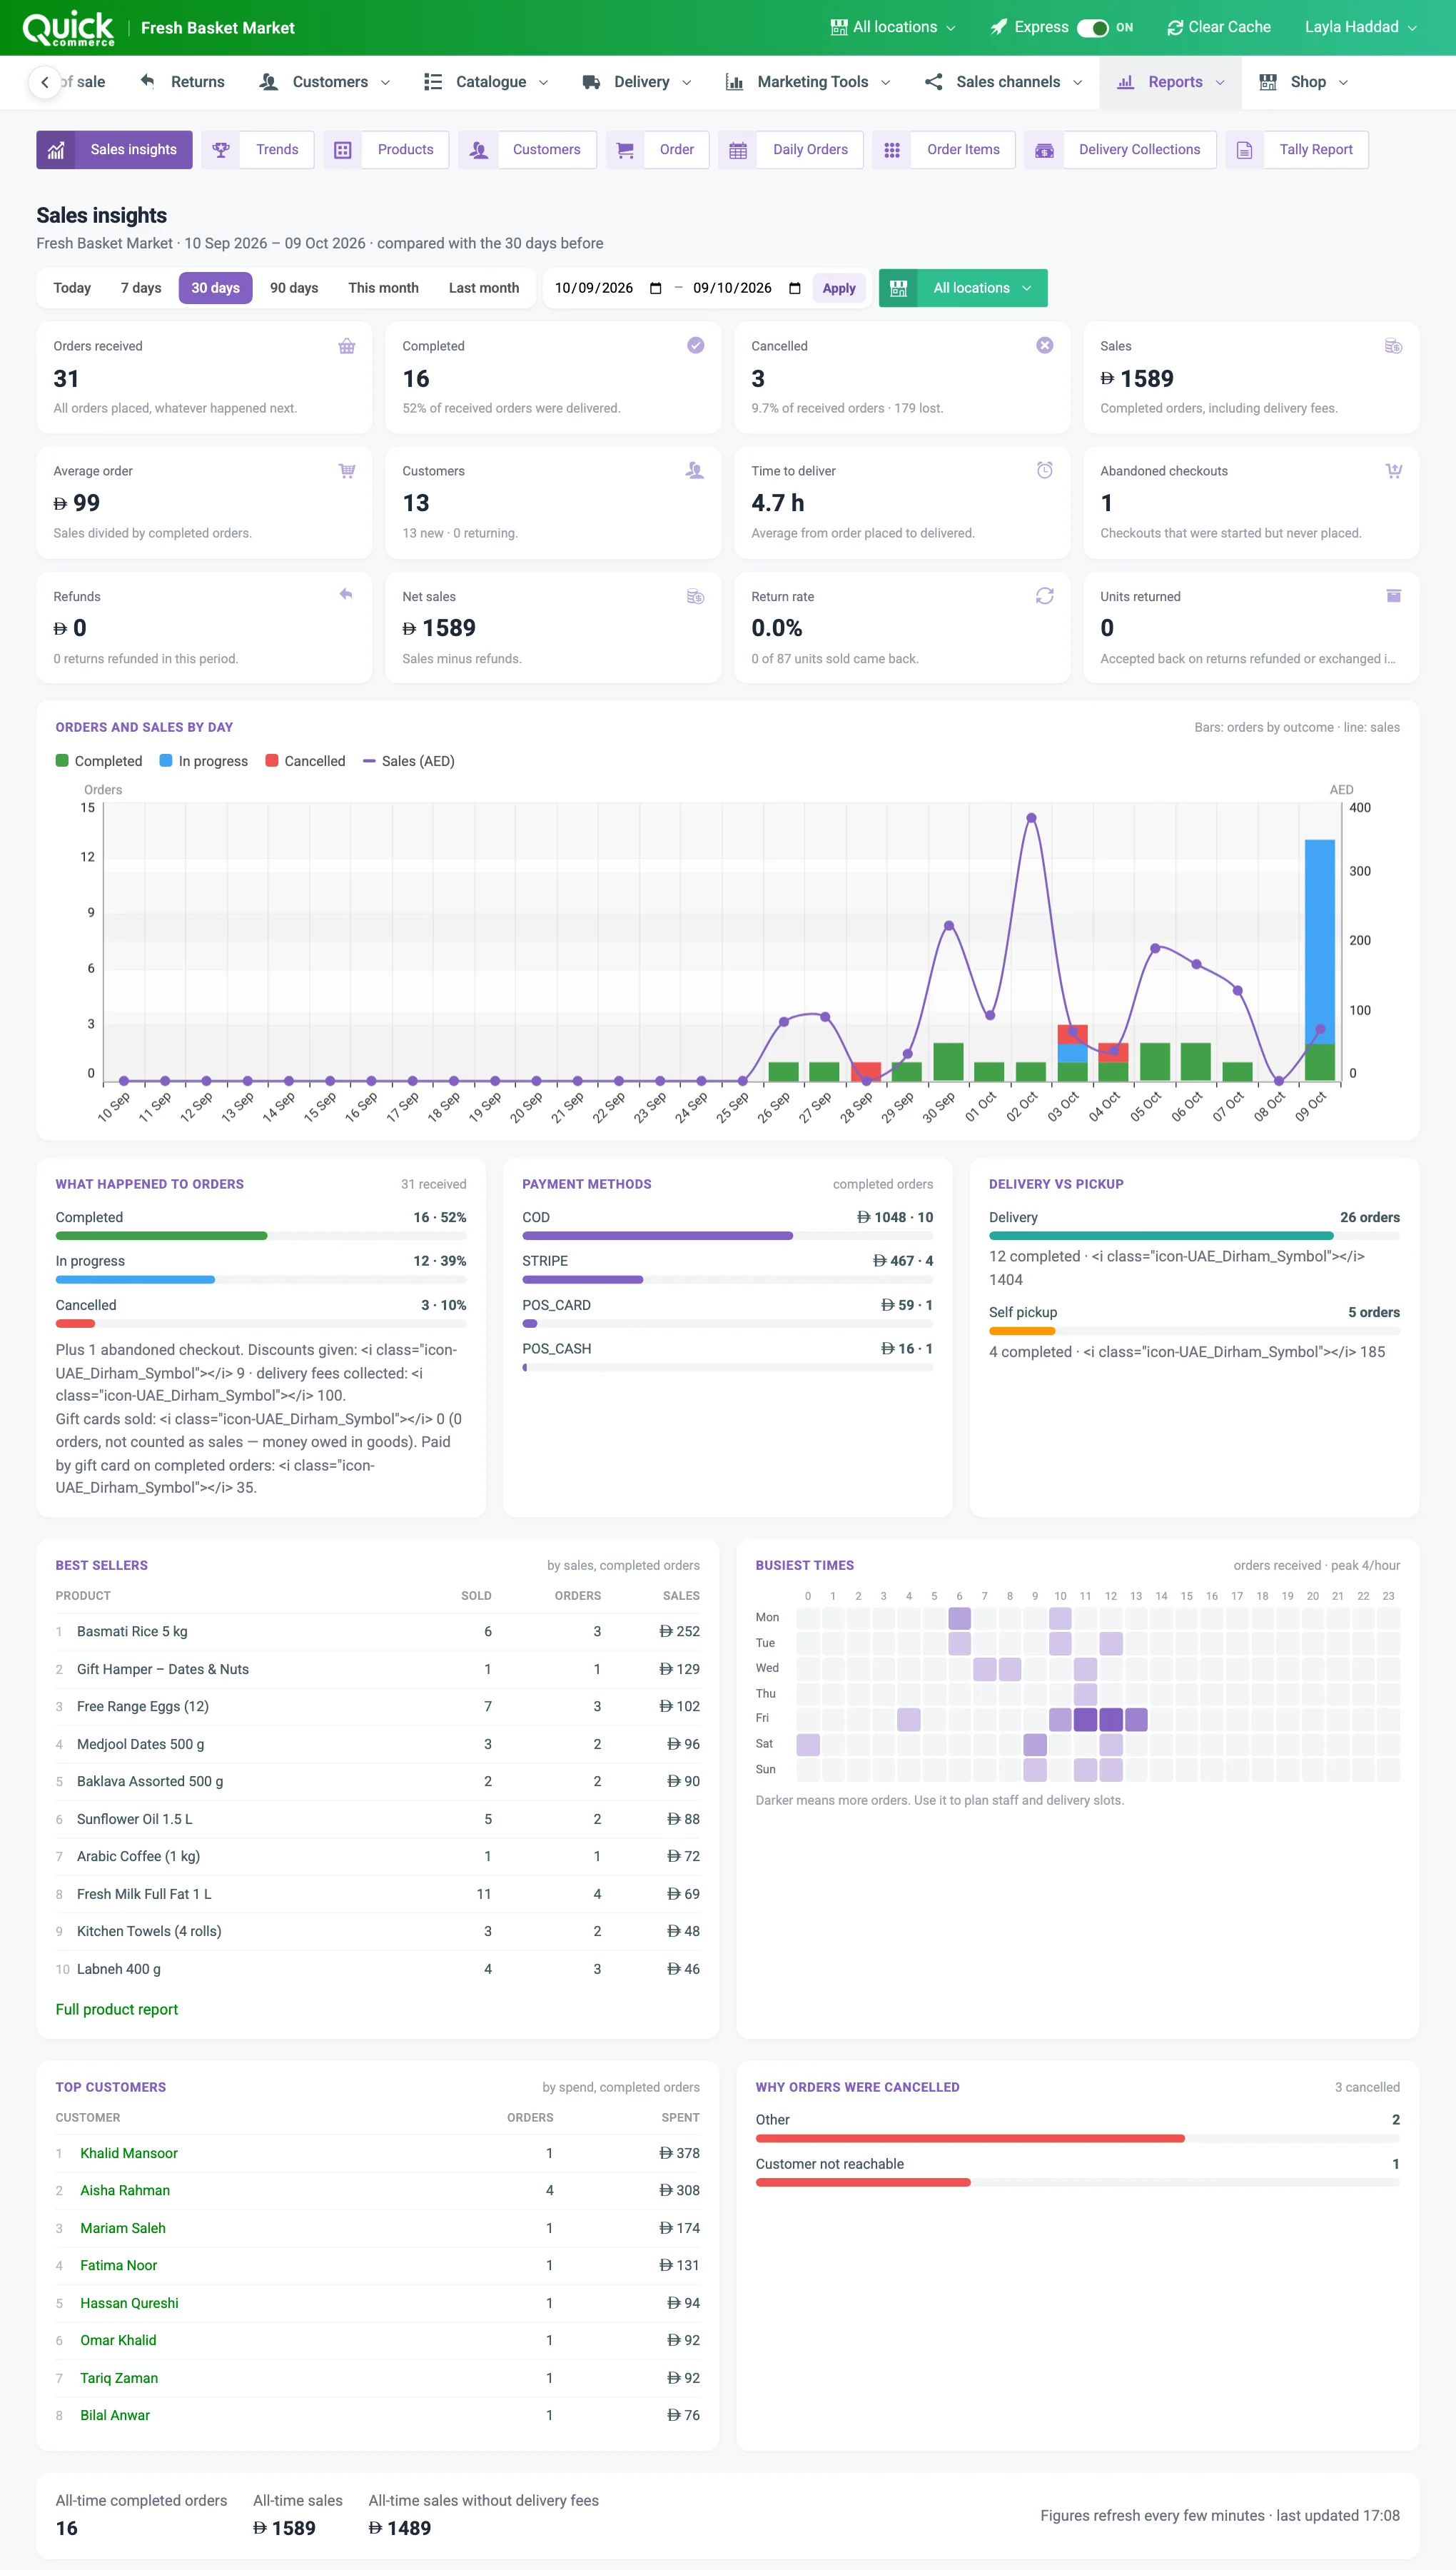
Task: Click the back arrow in navigation bar
Action: tap(44, 82)
